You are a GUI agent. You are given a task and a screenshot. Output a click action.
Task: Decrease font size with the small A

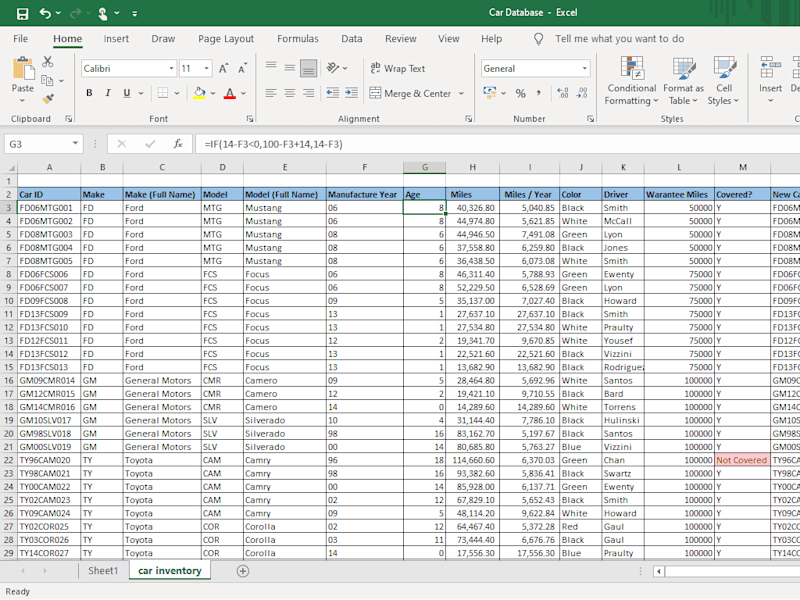pyautogui.click(x=242, y=68)
